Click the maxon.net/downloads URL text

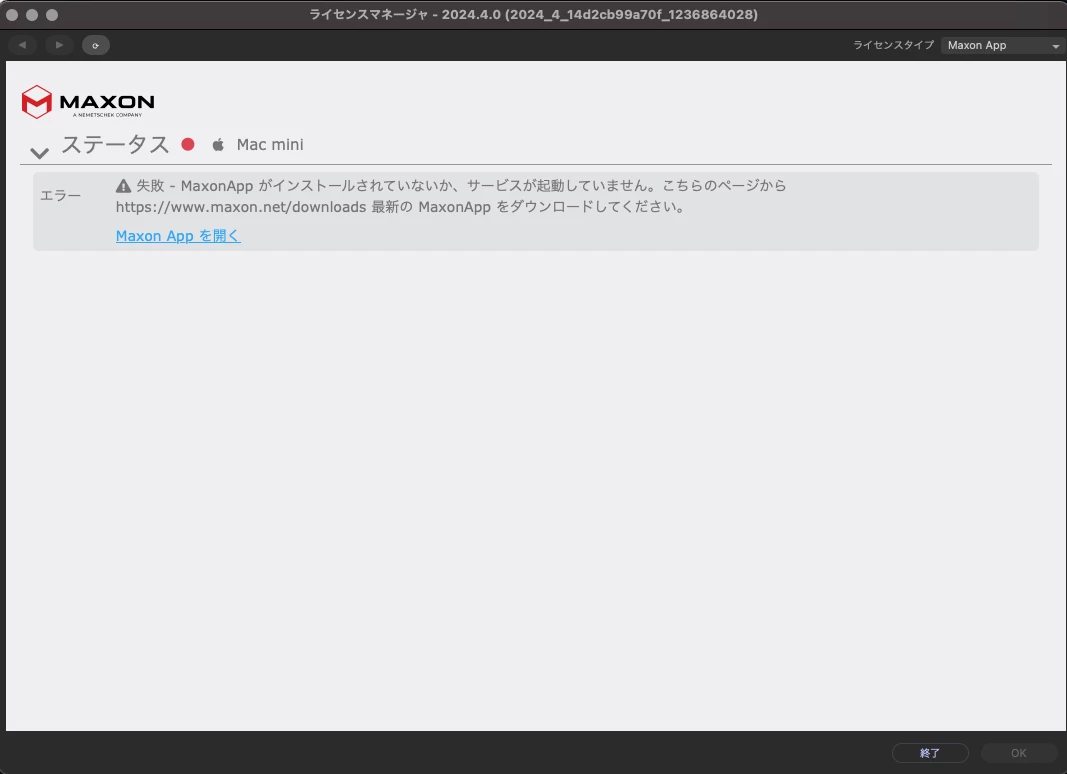[241, 207]
